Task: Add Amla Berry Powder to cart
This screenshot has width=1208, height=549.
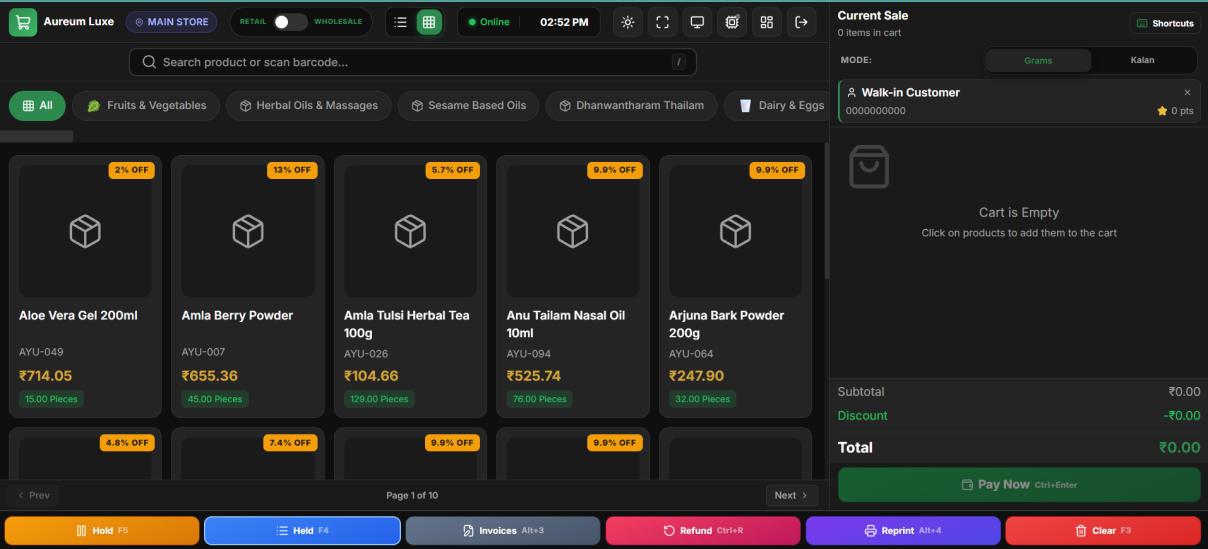Action: pos(248,286)
